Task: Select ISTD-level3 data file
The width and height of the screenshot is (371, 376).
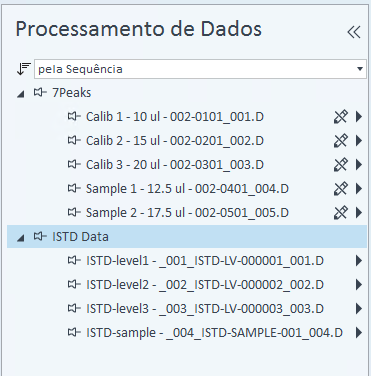Action: click(x=205, y=309)
